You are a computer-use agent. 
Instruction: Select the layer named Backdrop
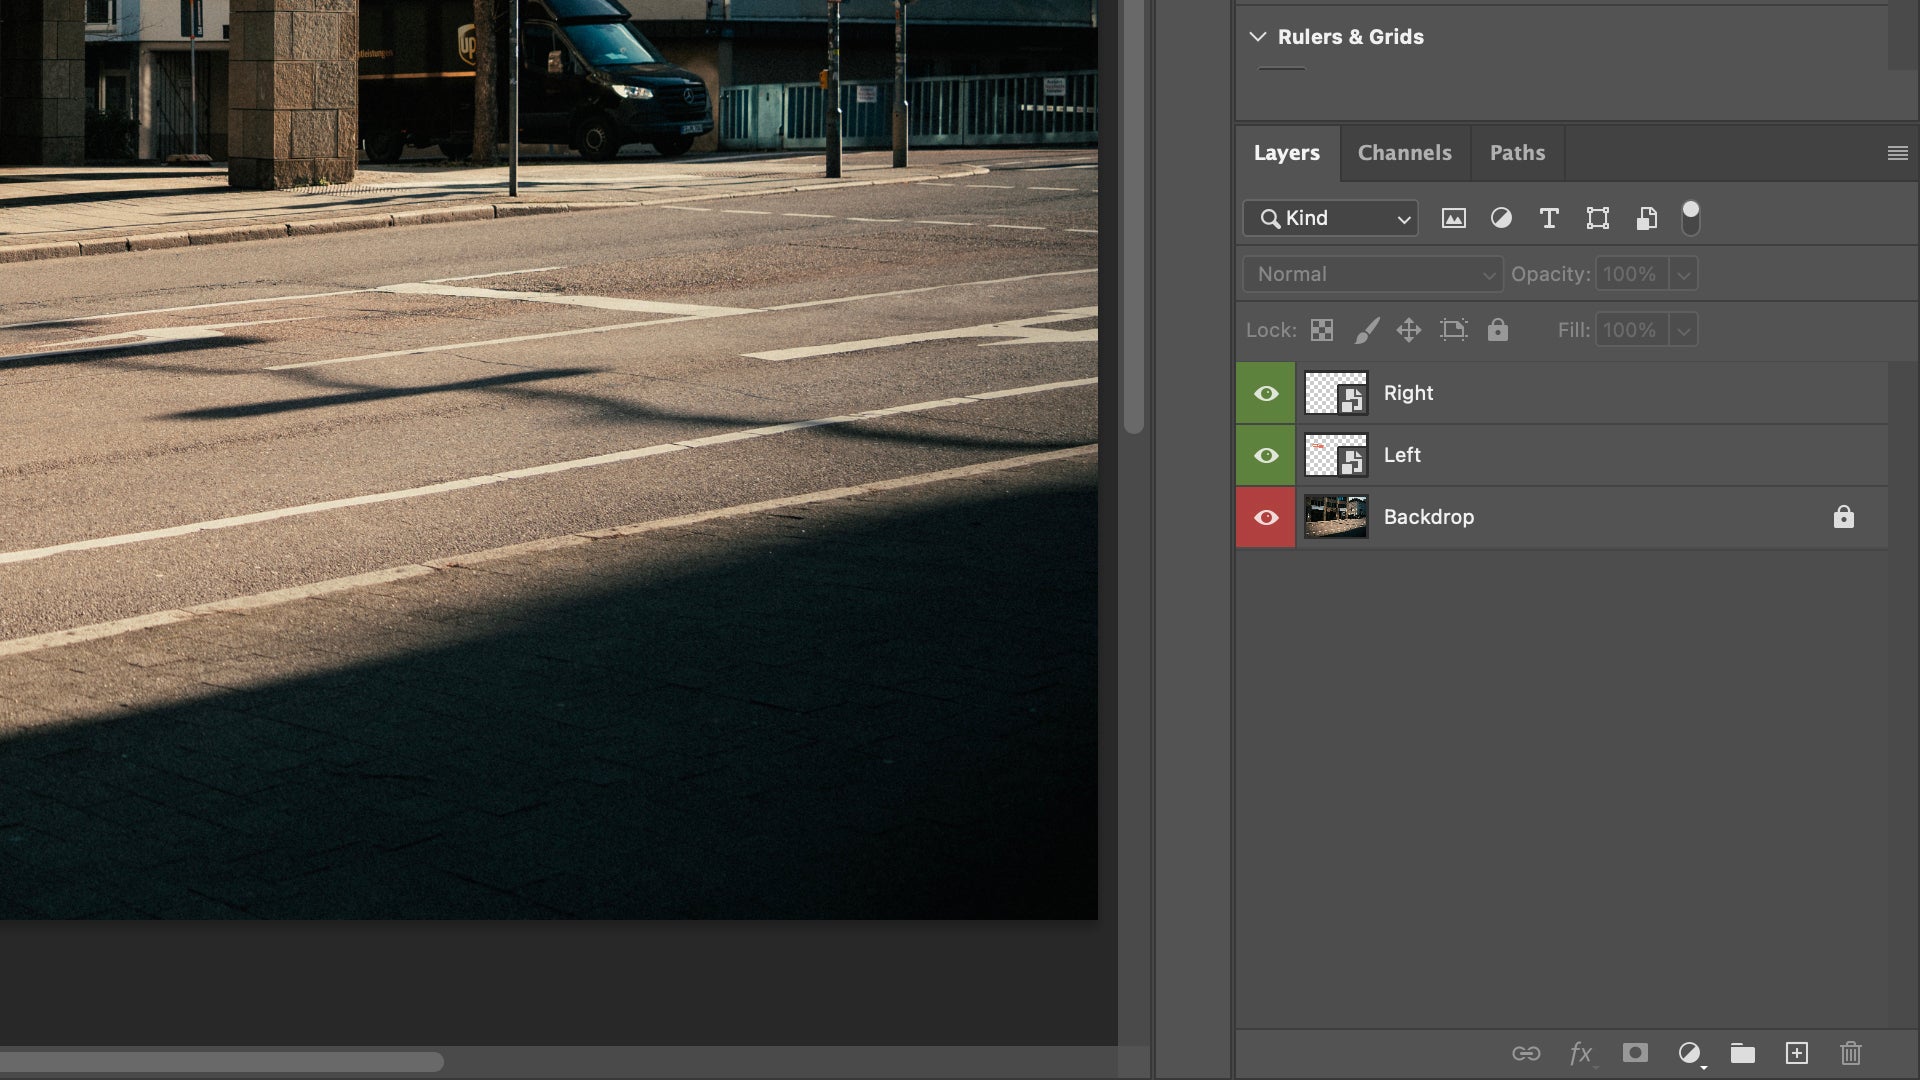pos(1429,517)
